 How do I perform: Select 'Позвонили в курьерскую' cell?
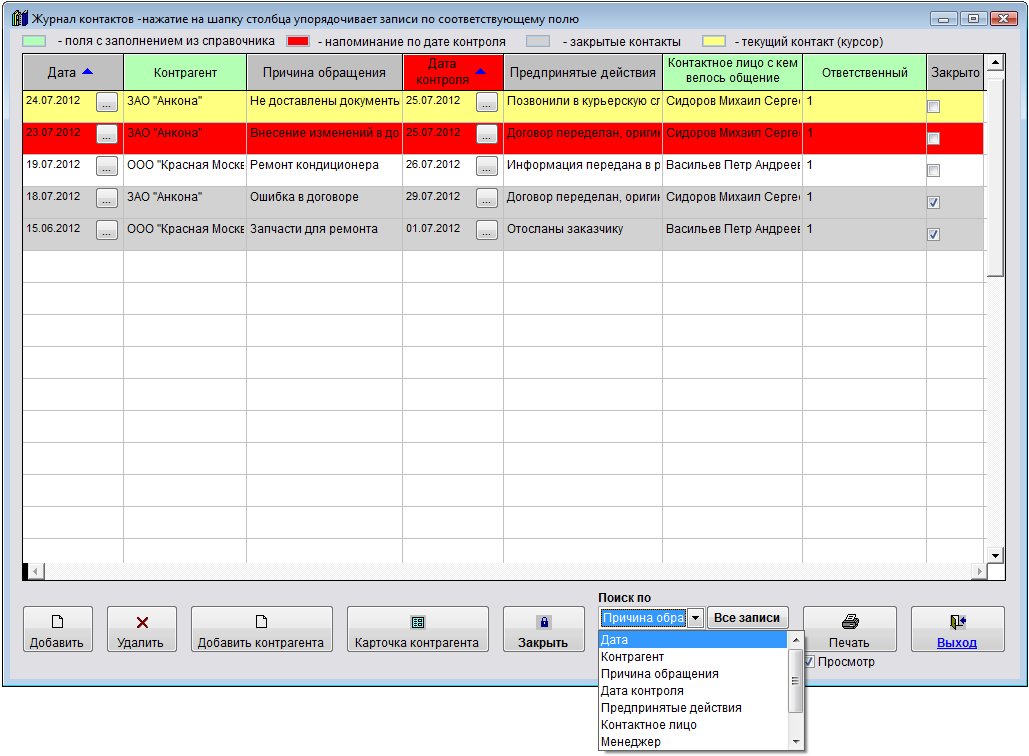583,106
